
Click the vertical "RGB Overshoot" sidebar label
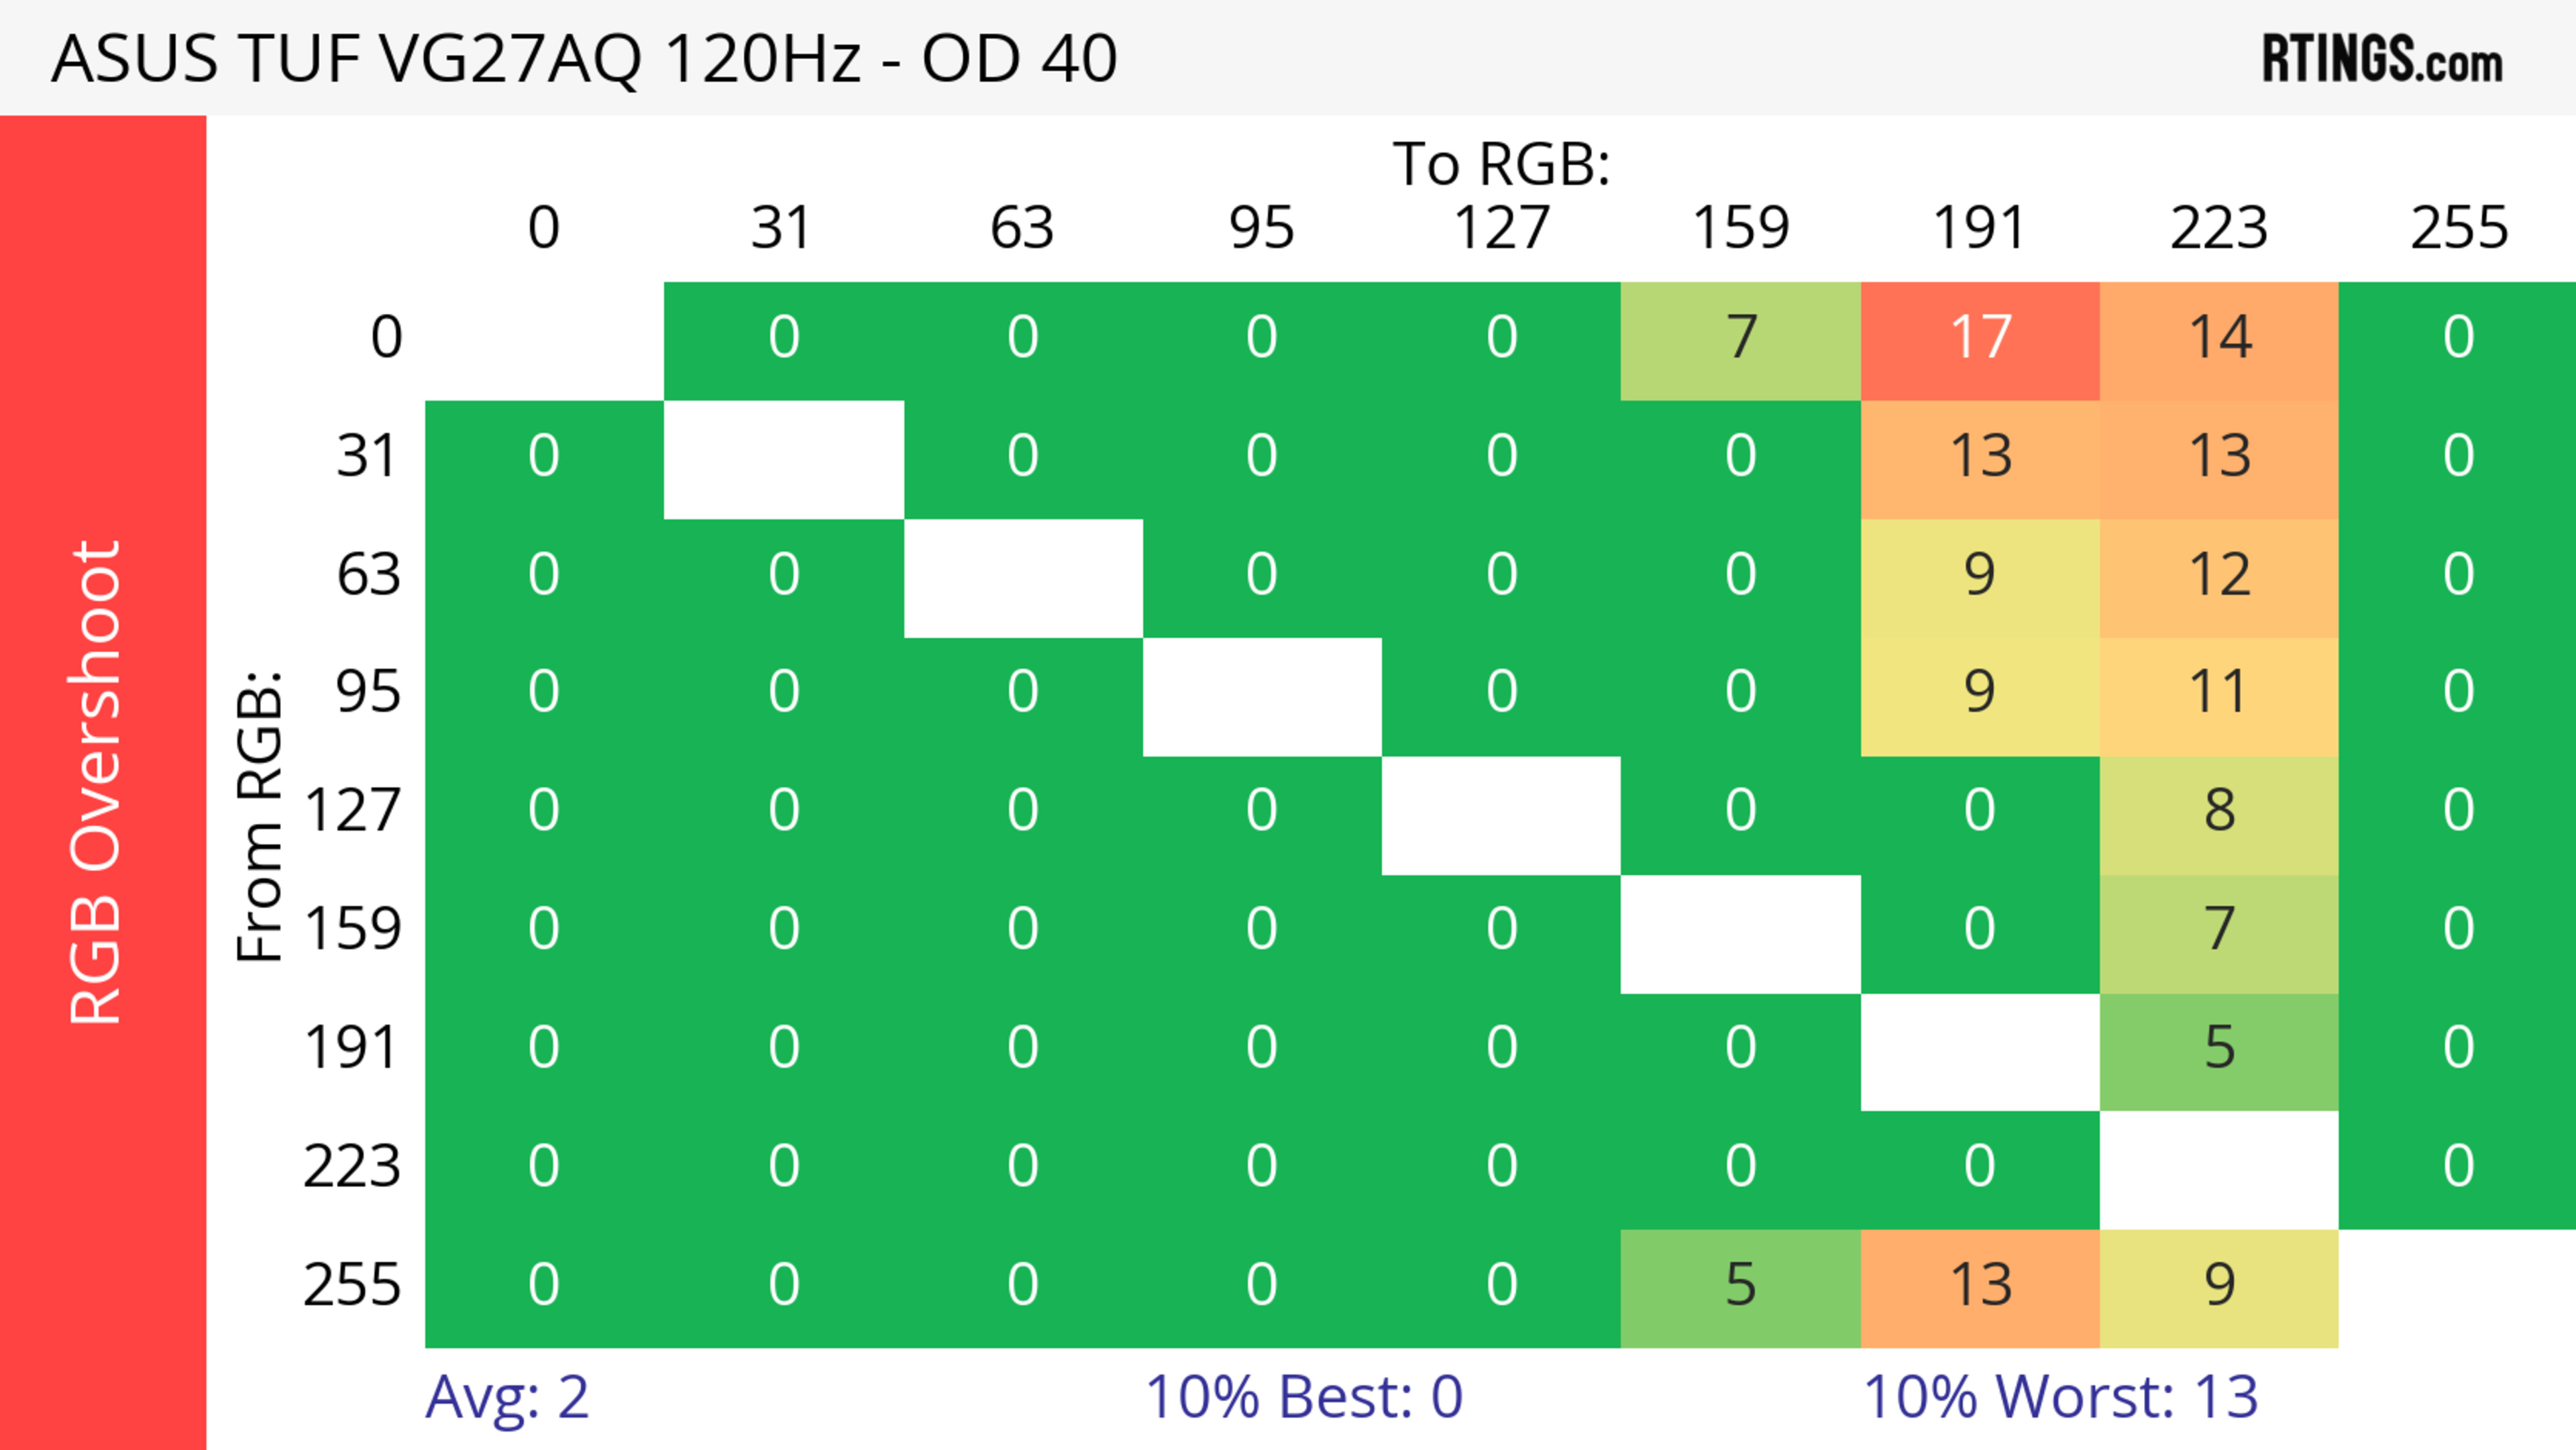[x=97, y=782]
